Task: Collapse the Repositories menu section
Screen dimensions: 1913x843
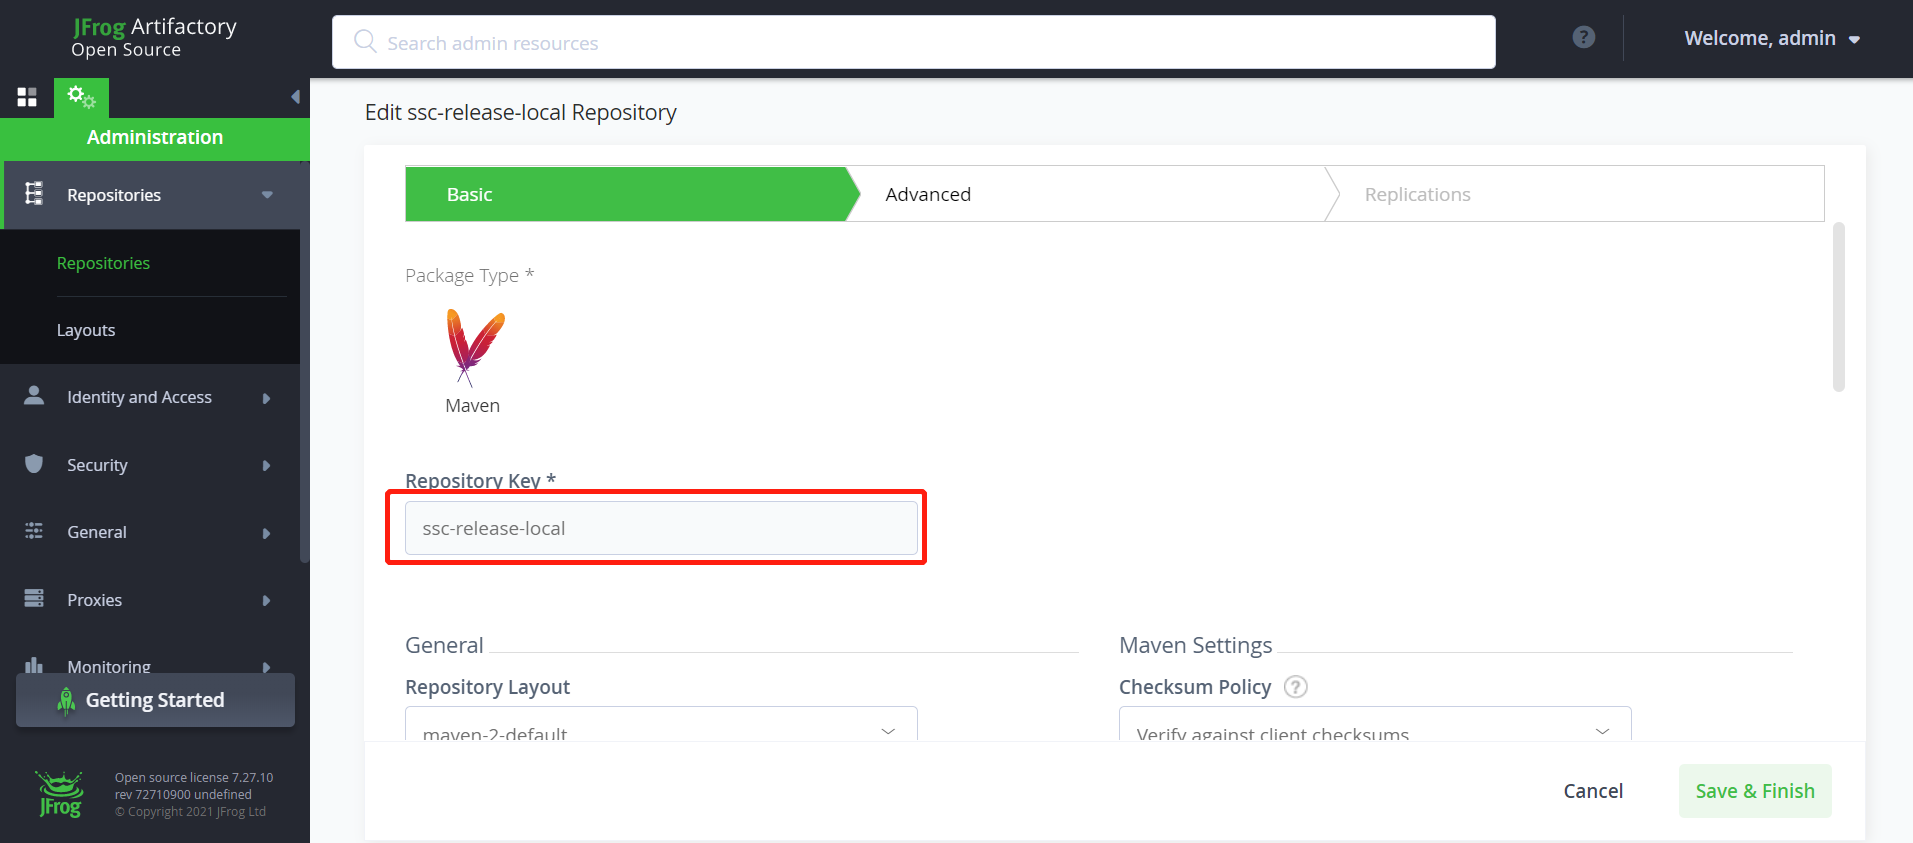Action: pos(267,195)
